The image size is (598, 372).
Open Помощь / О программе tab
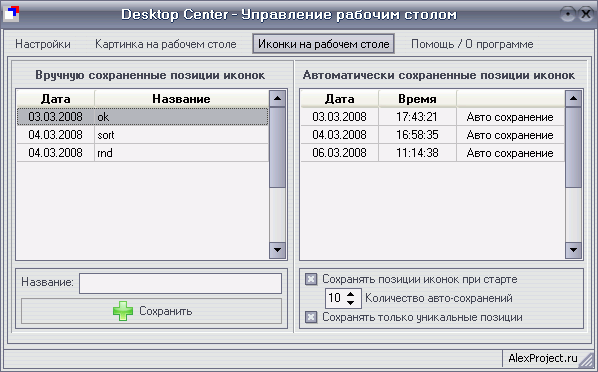click(472, 44)
